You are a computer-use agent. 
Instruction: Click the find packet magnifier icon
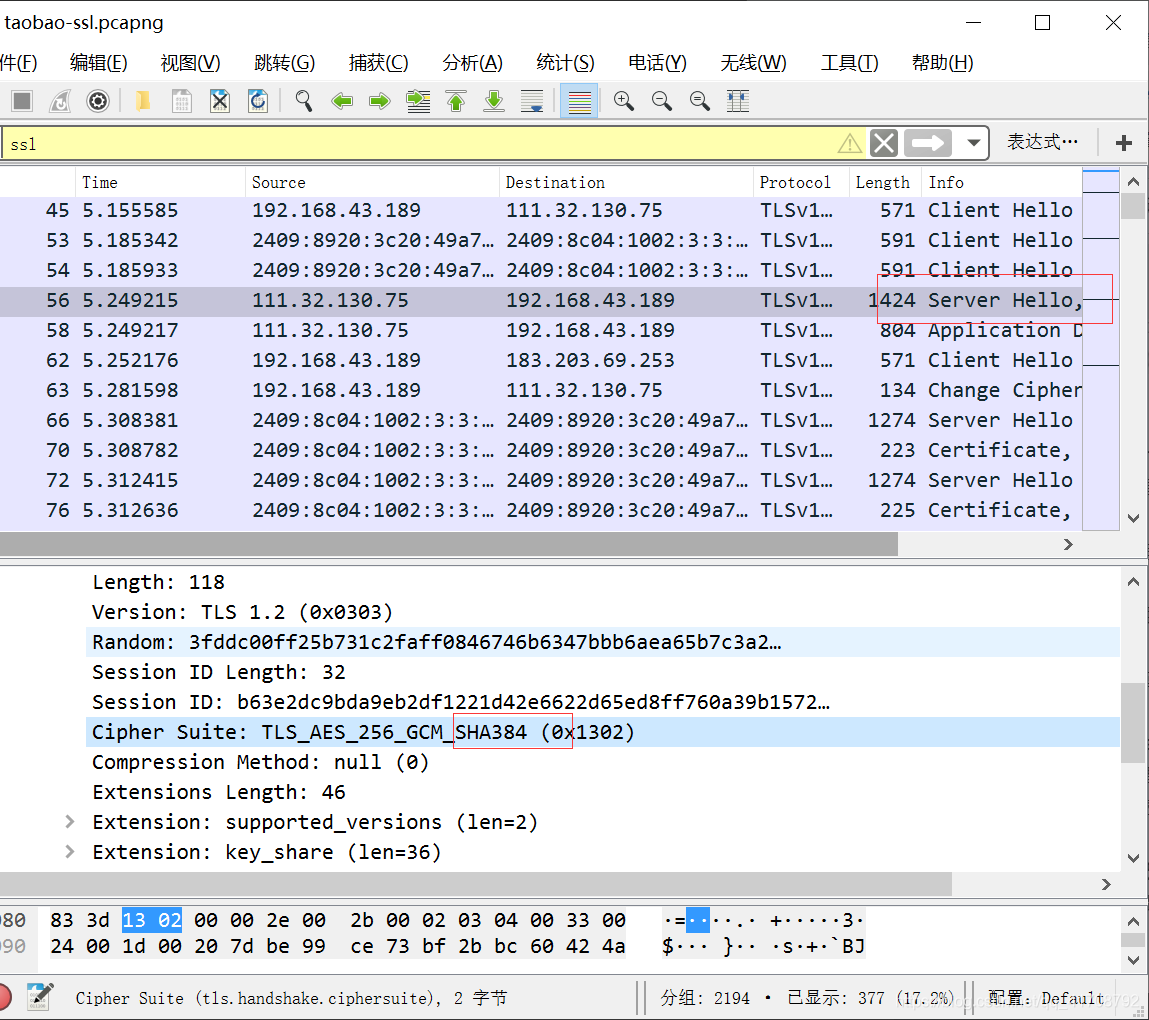click(303, 100)
